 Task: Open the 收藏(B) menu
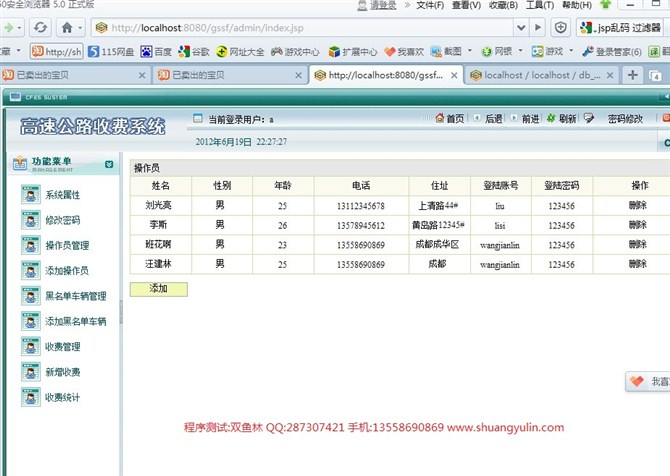point(503,5)
